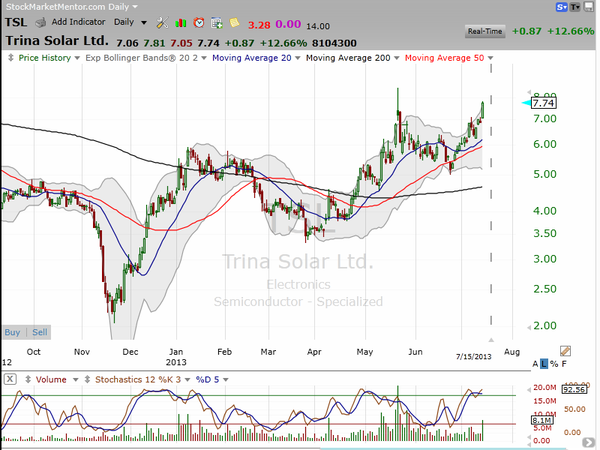Click Trina Solar Ltd. company name
600x450 pixels.
tap(57, 41)
